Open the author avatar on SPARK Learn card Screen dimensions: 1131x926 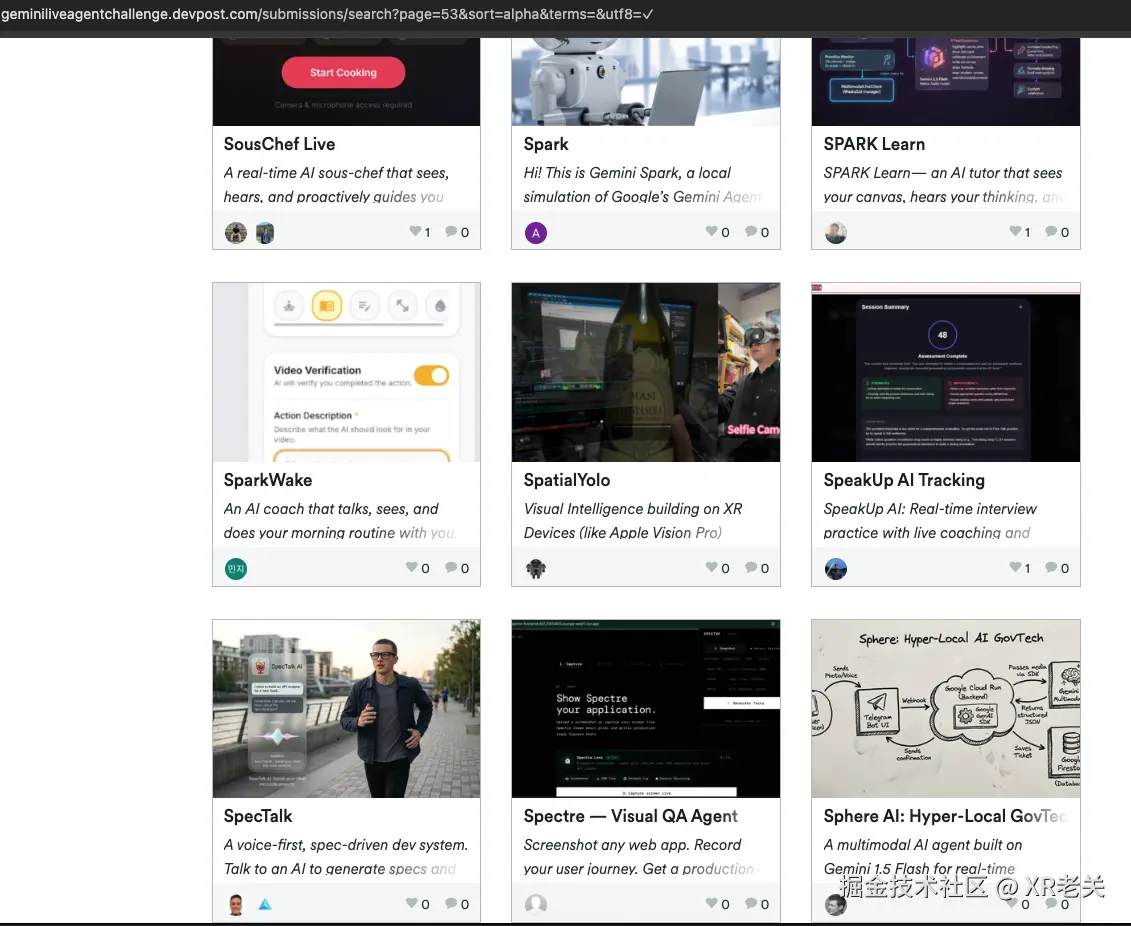(x=836, y=232)
